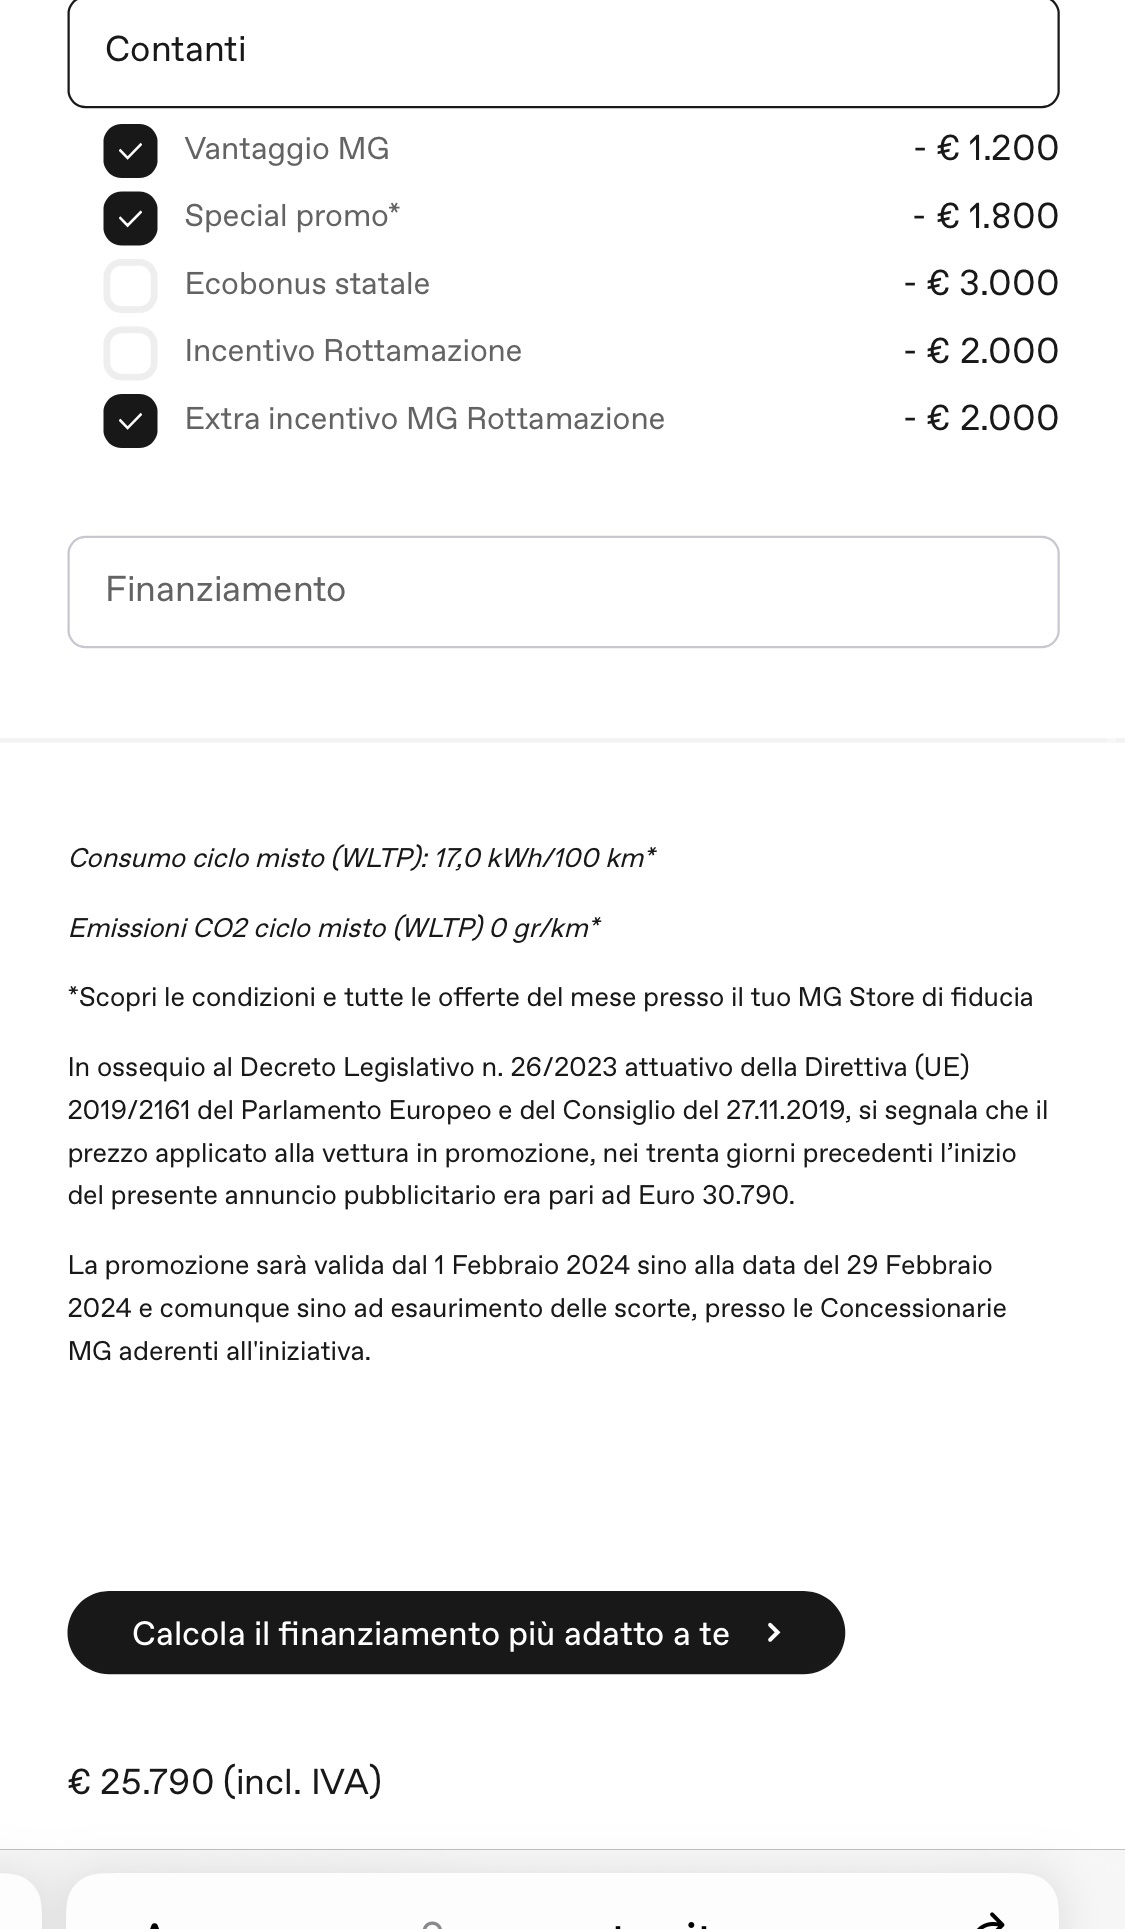Viewport: 1125px width, 1929px height.
Task: Enable the Incentivo Rottamazione checkbox
Action: coord(130,353)
